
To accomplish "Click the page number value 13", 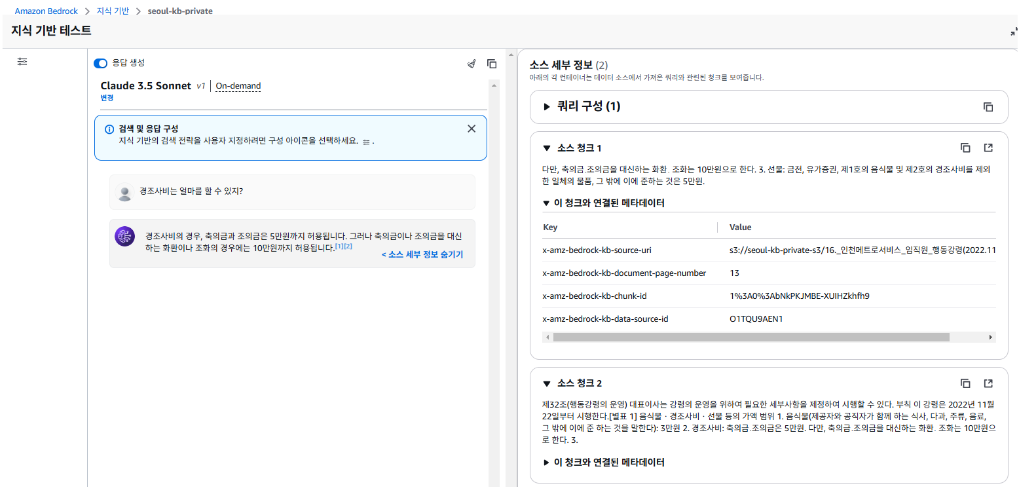I will coord(734,273).
